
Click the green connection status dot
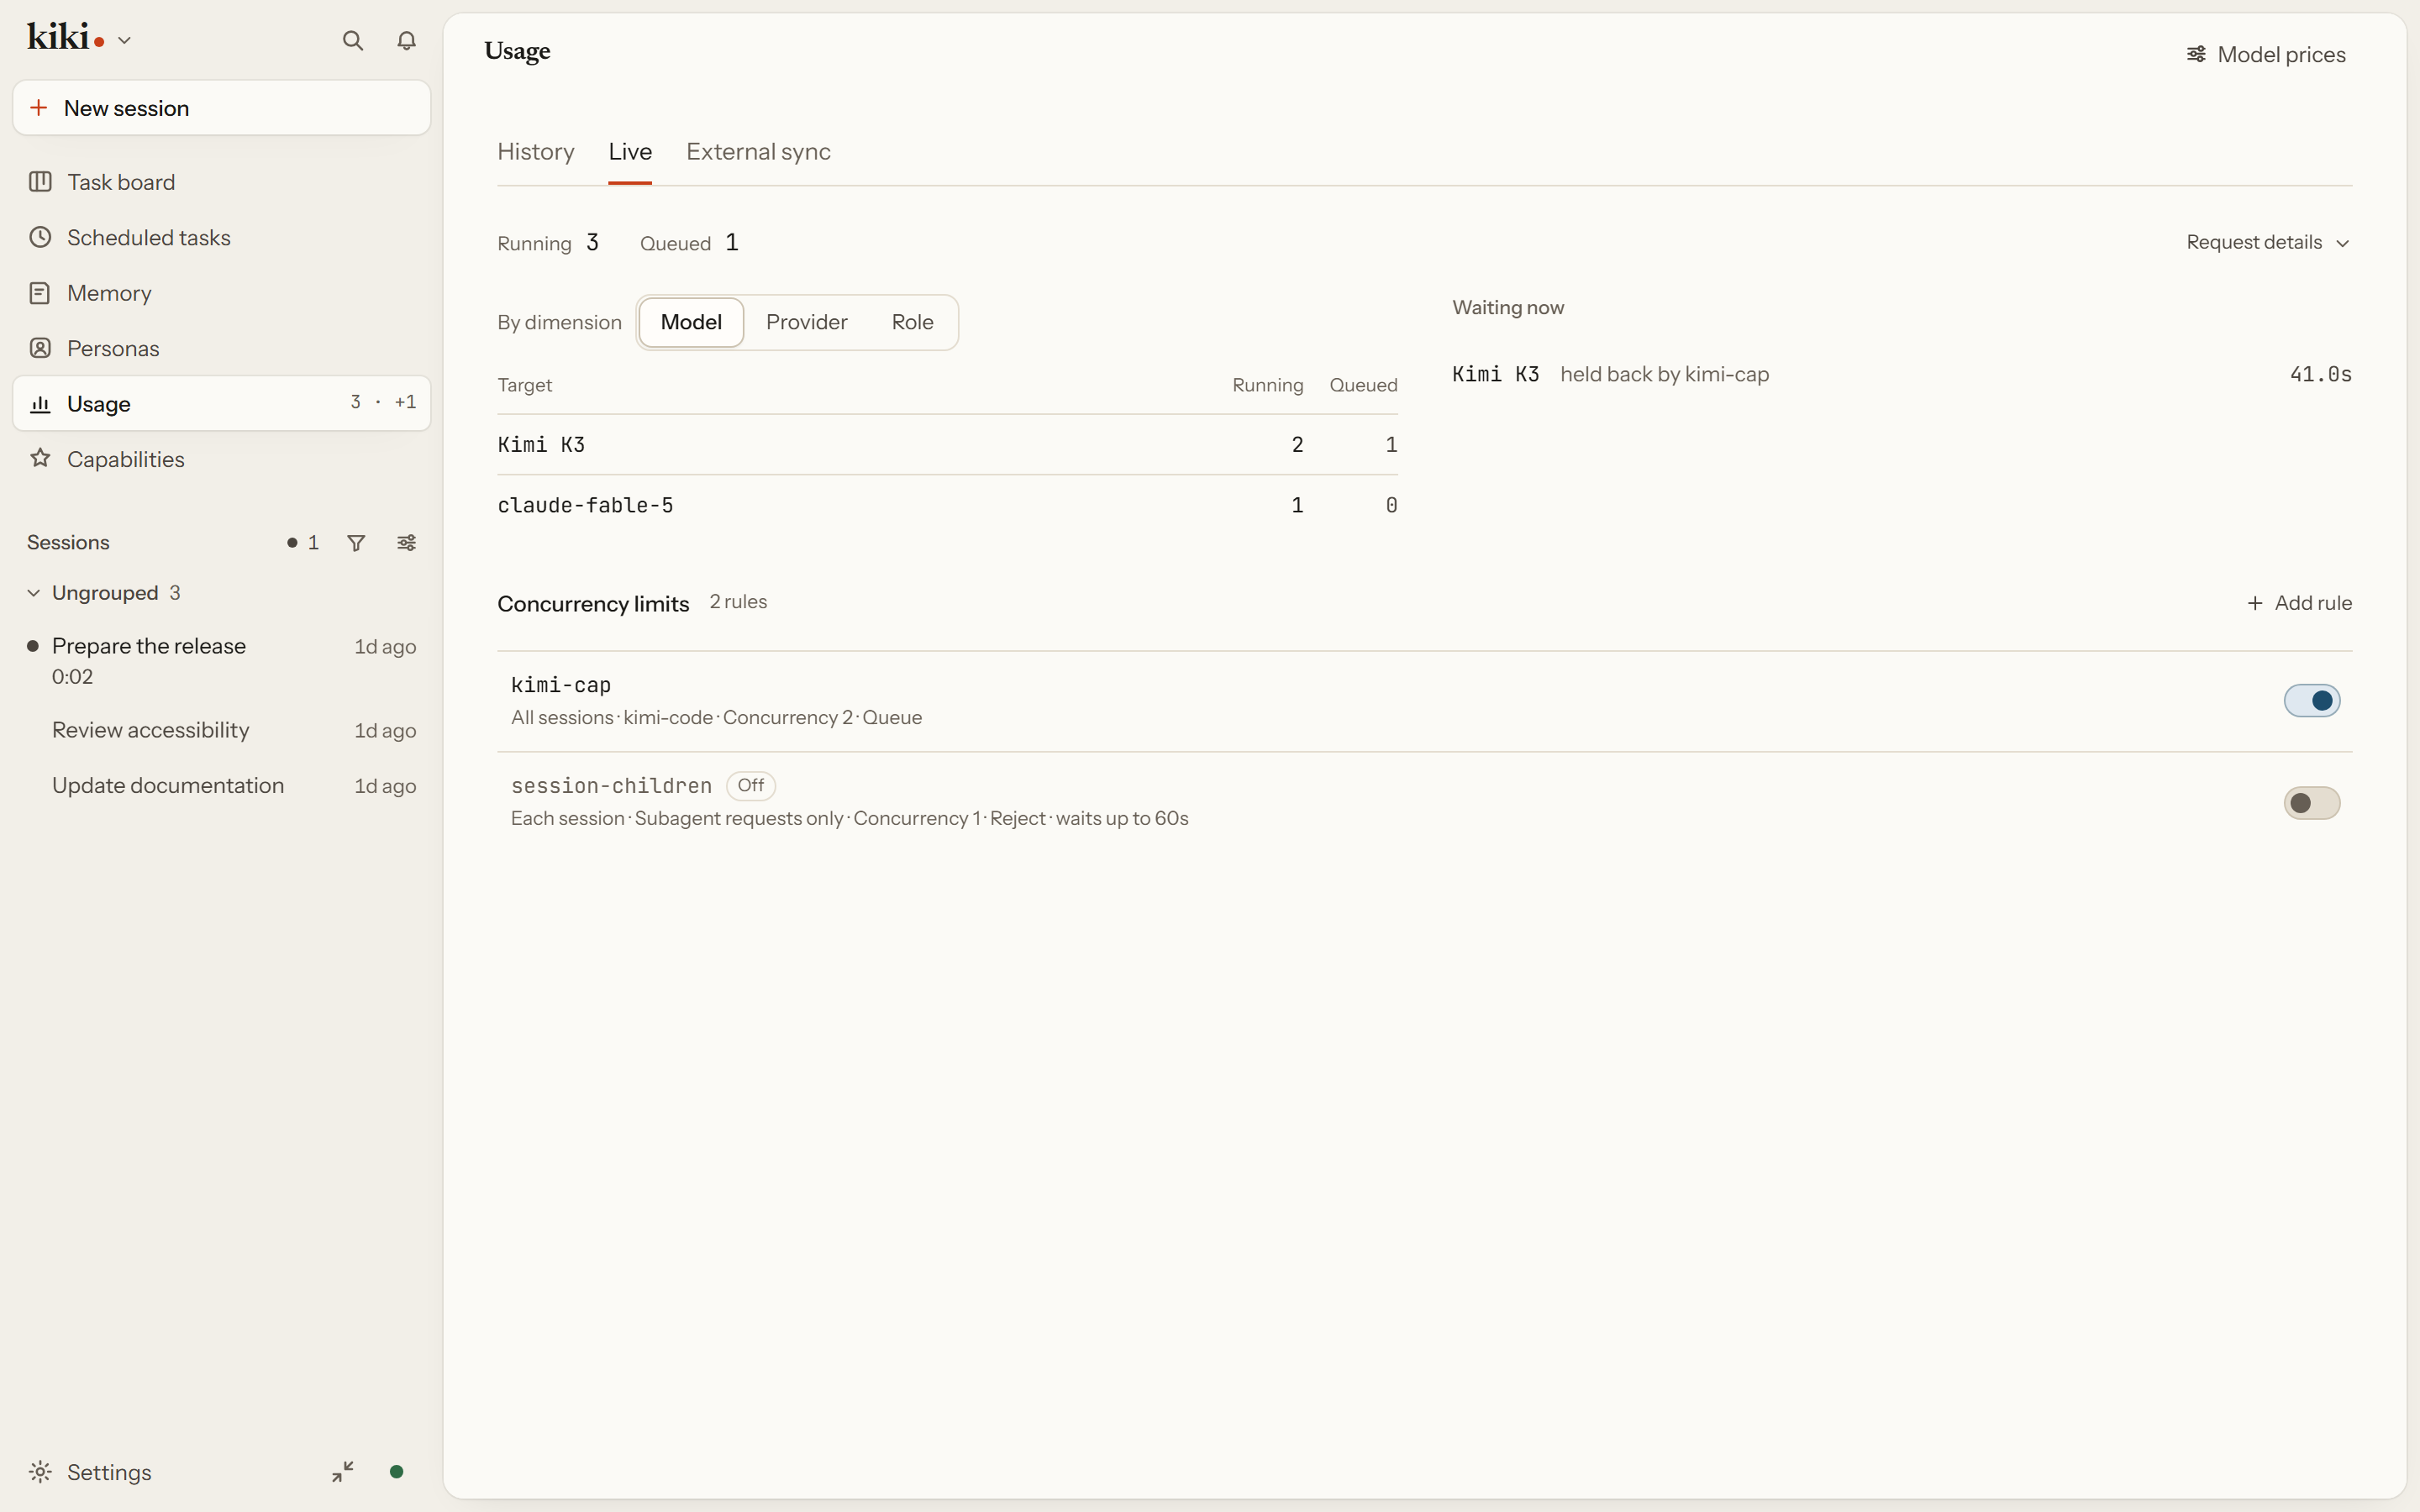[x=396, y=1472]
